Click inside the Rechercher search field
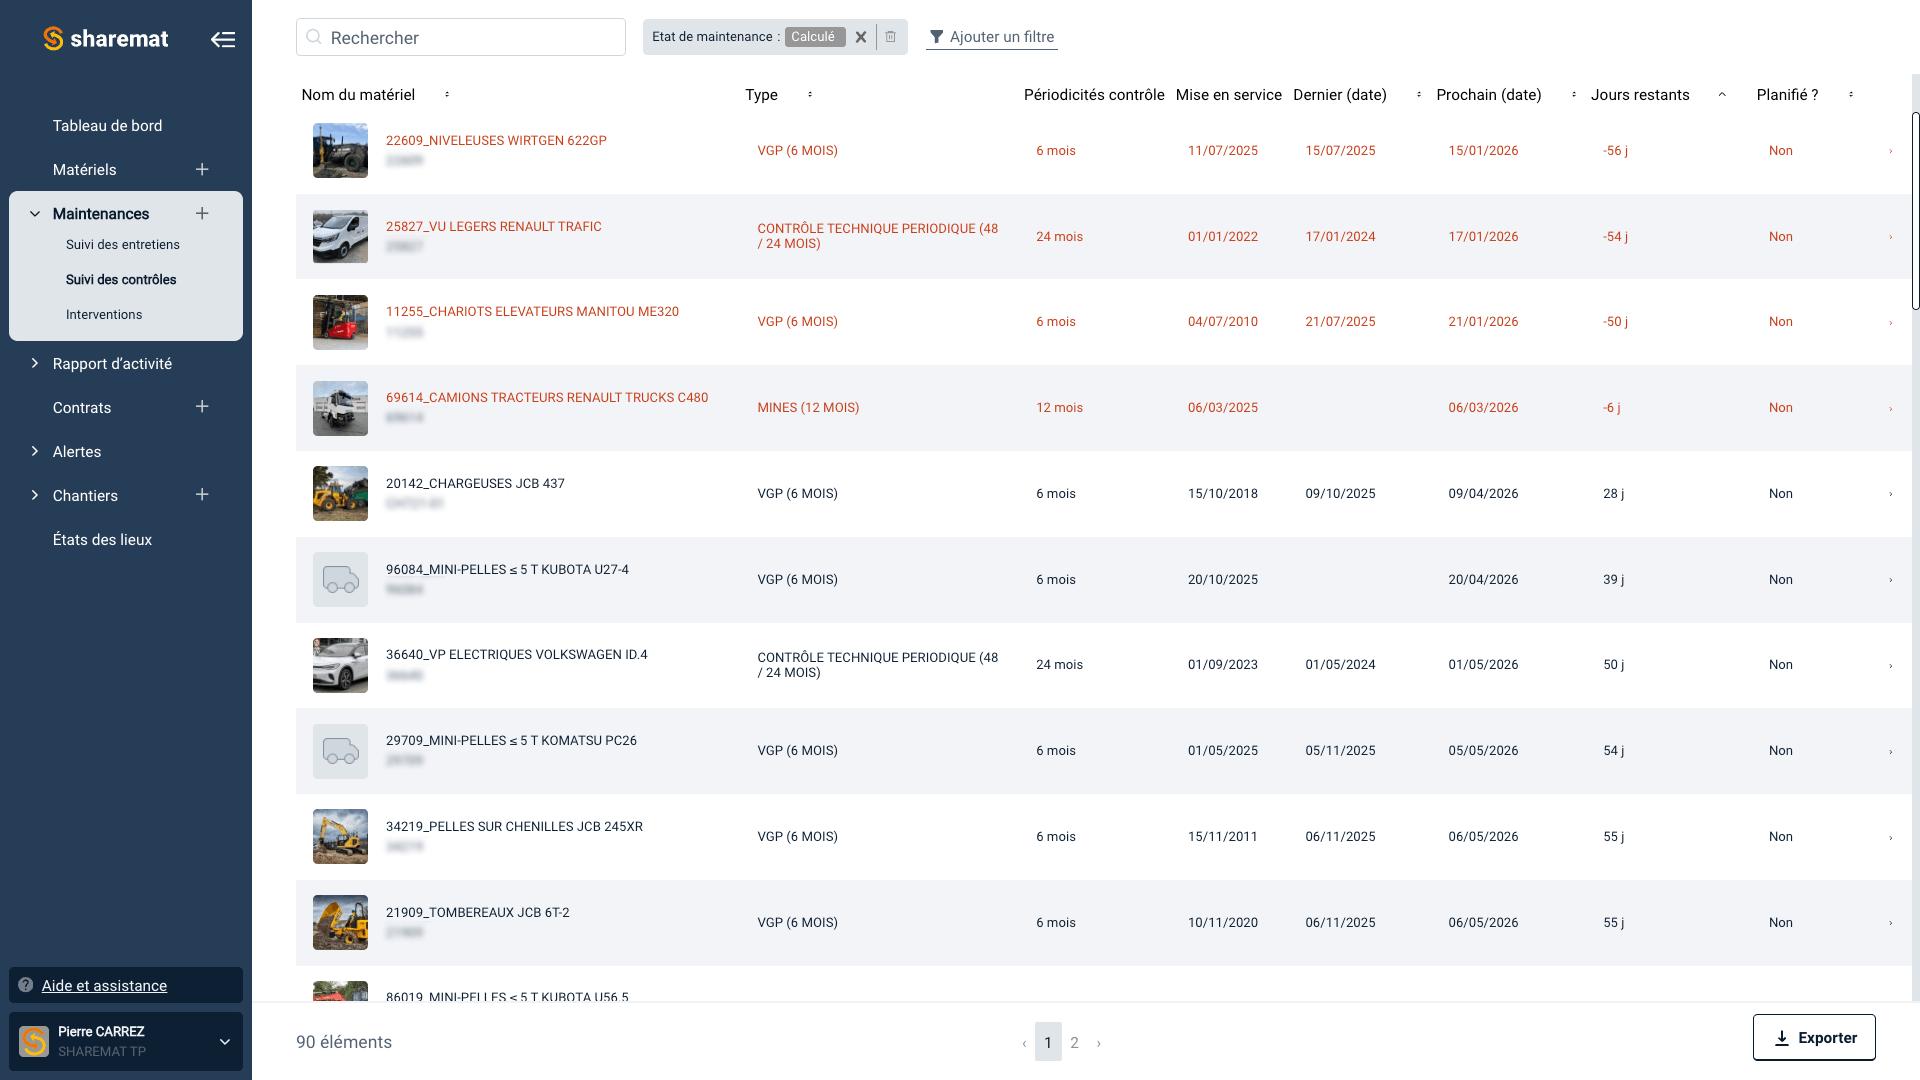1920x1080 pixels. pyautogui.click(x=460, y=36)
